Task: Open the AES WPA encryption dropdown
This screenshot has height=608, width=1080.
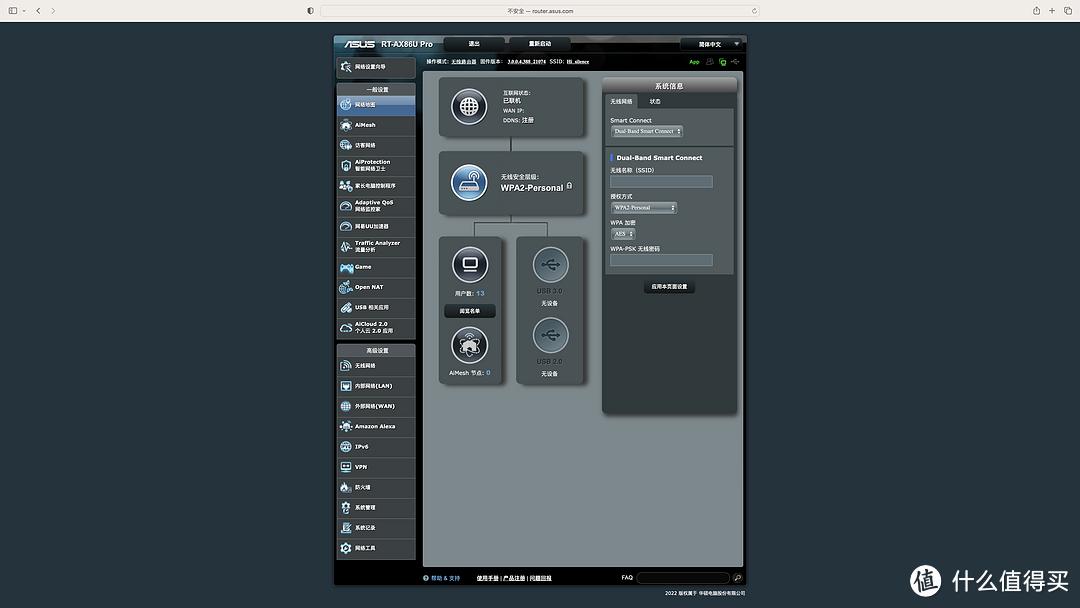Action: [623, 234]
